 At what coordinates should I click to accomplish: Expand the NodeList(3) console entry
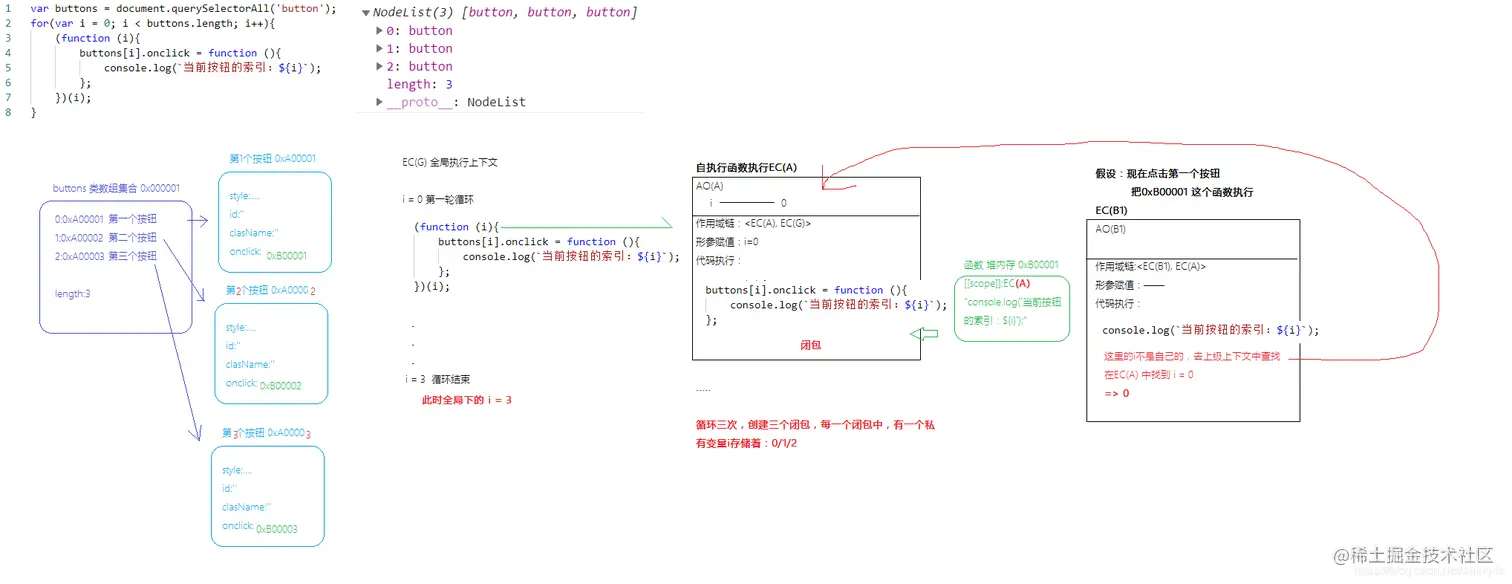pos(366,12)
